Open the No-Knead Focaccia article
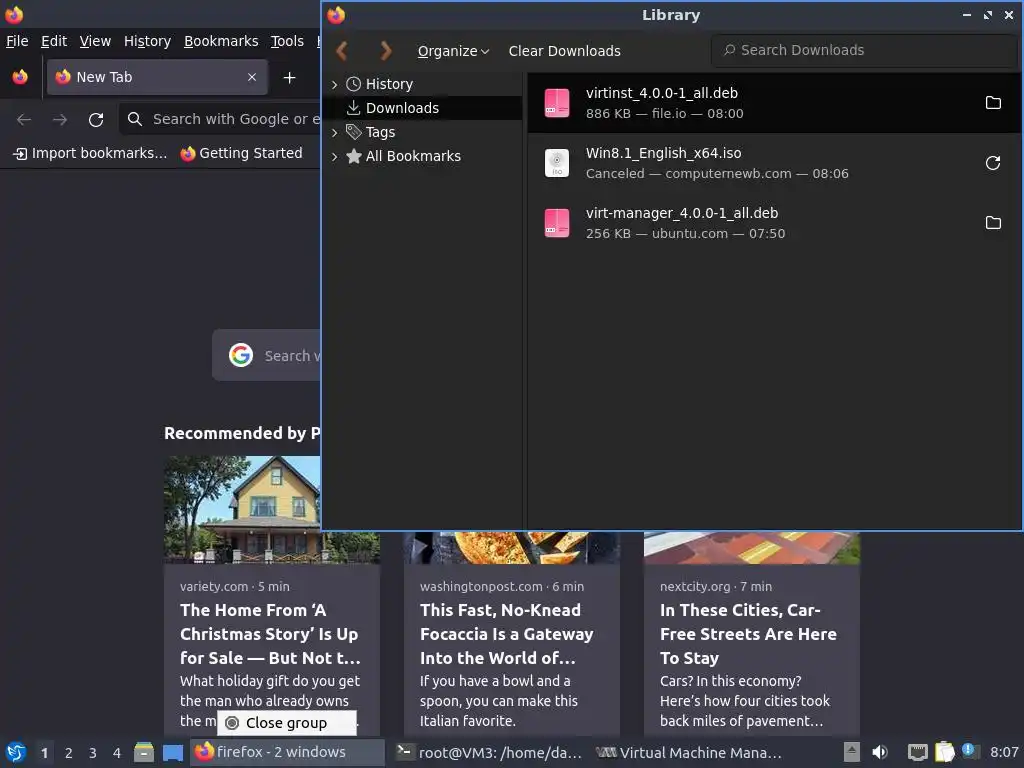The width and height of the screenshot is (1024, 768). coord(506,633)
